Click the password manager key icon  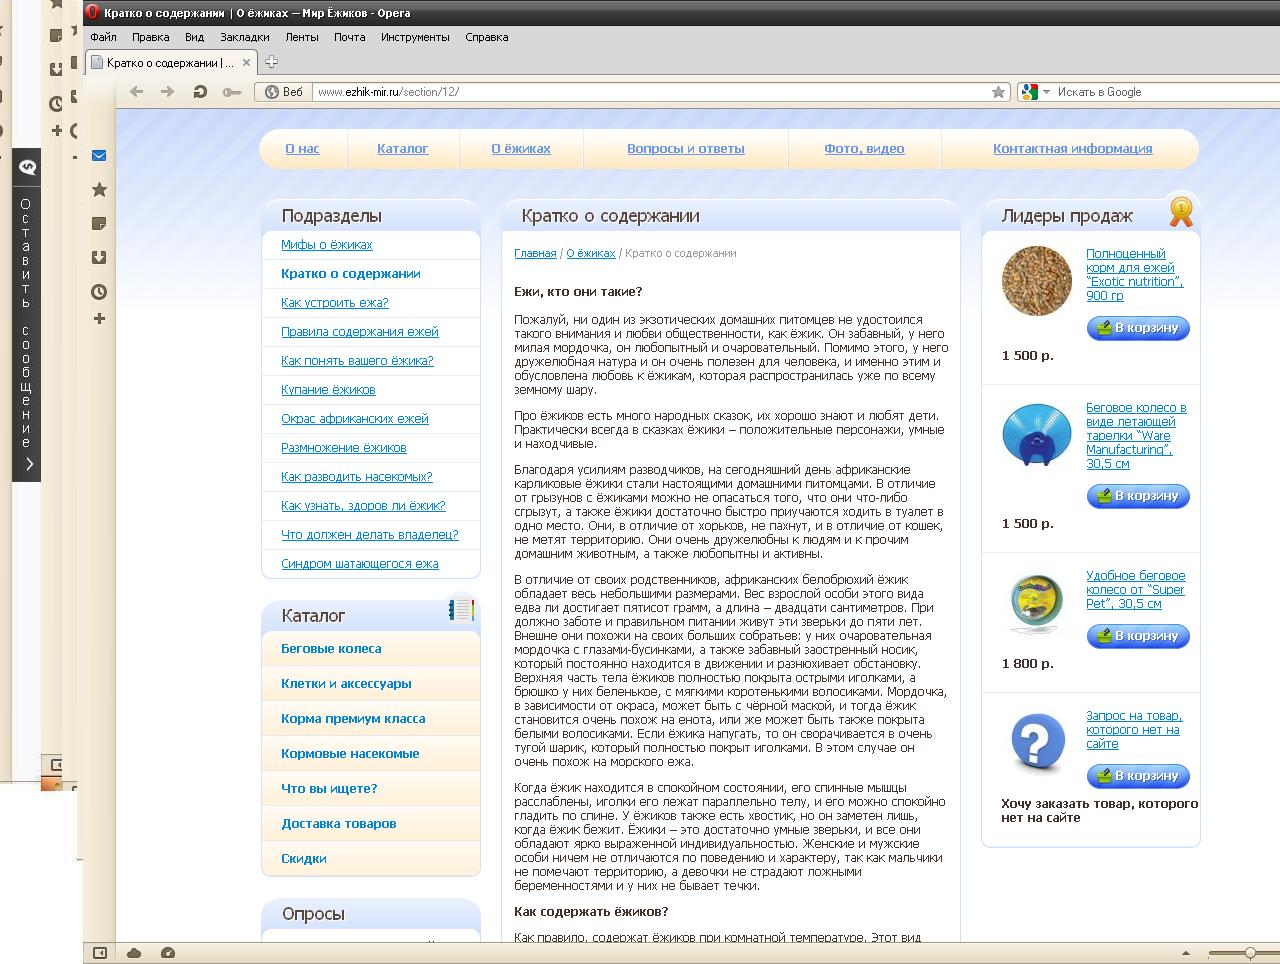click(x=232, y=92)
